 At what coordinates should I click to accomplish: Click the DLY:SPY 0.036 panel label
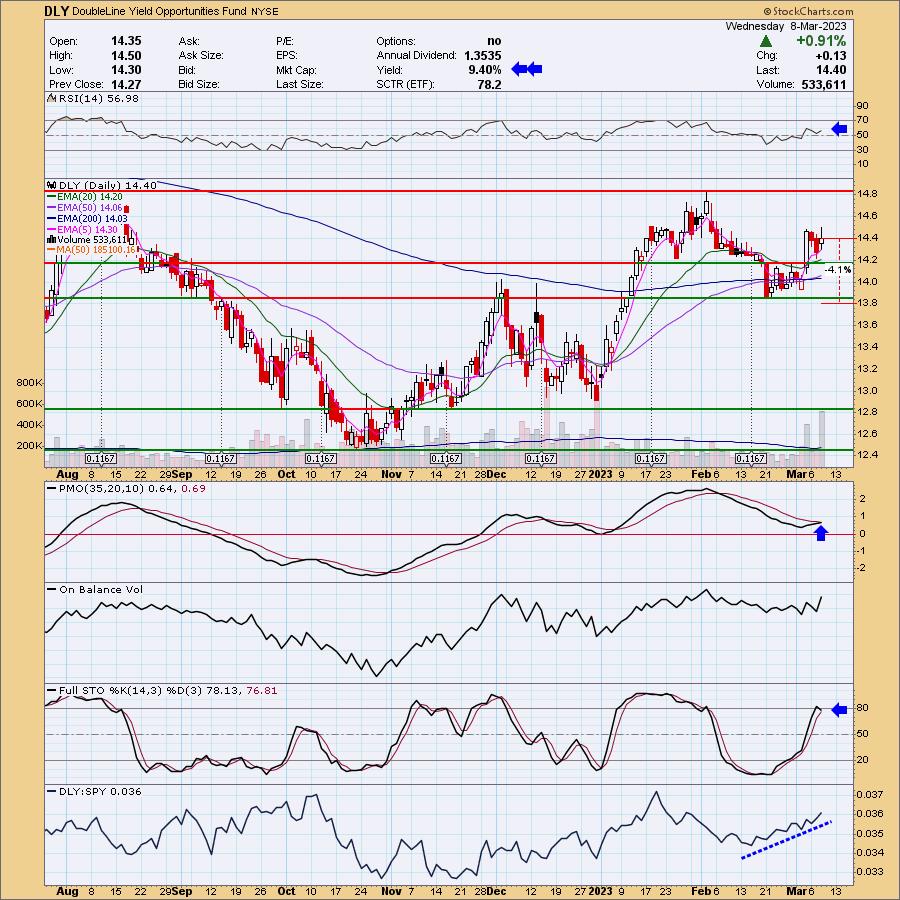100,792
